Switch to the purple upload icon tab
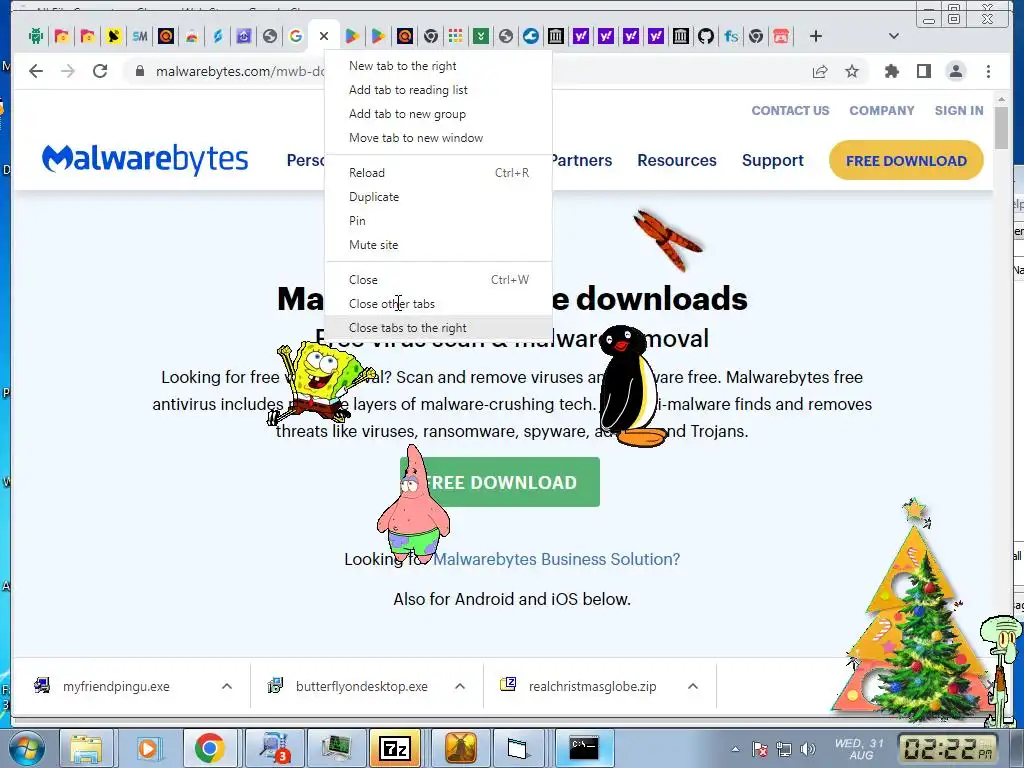 pyautogui.click(x=244, y=37)
